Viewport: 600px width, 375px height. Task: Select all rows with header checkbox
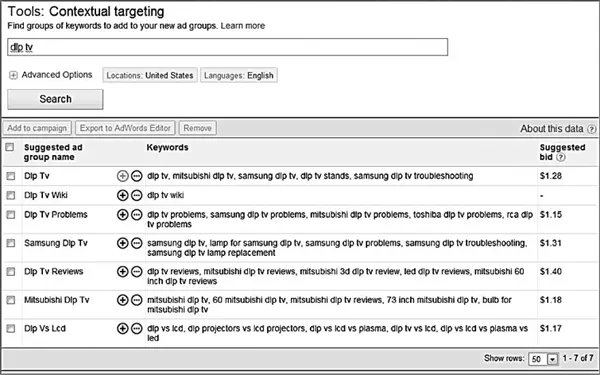(x=10, y=147)
